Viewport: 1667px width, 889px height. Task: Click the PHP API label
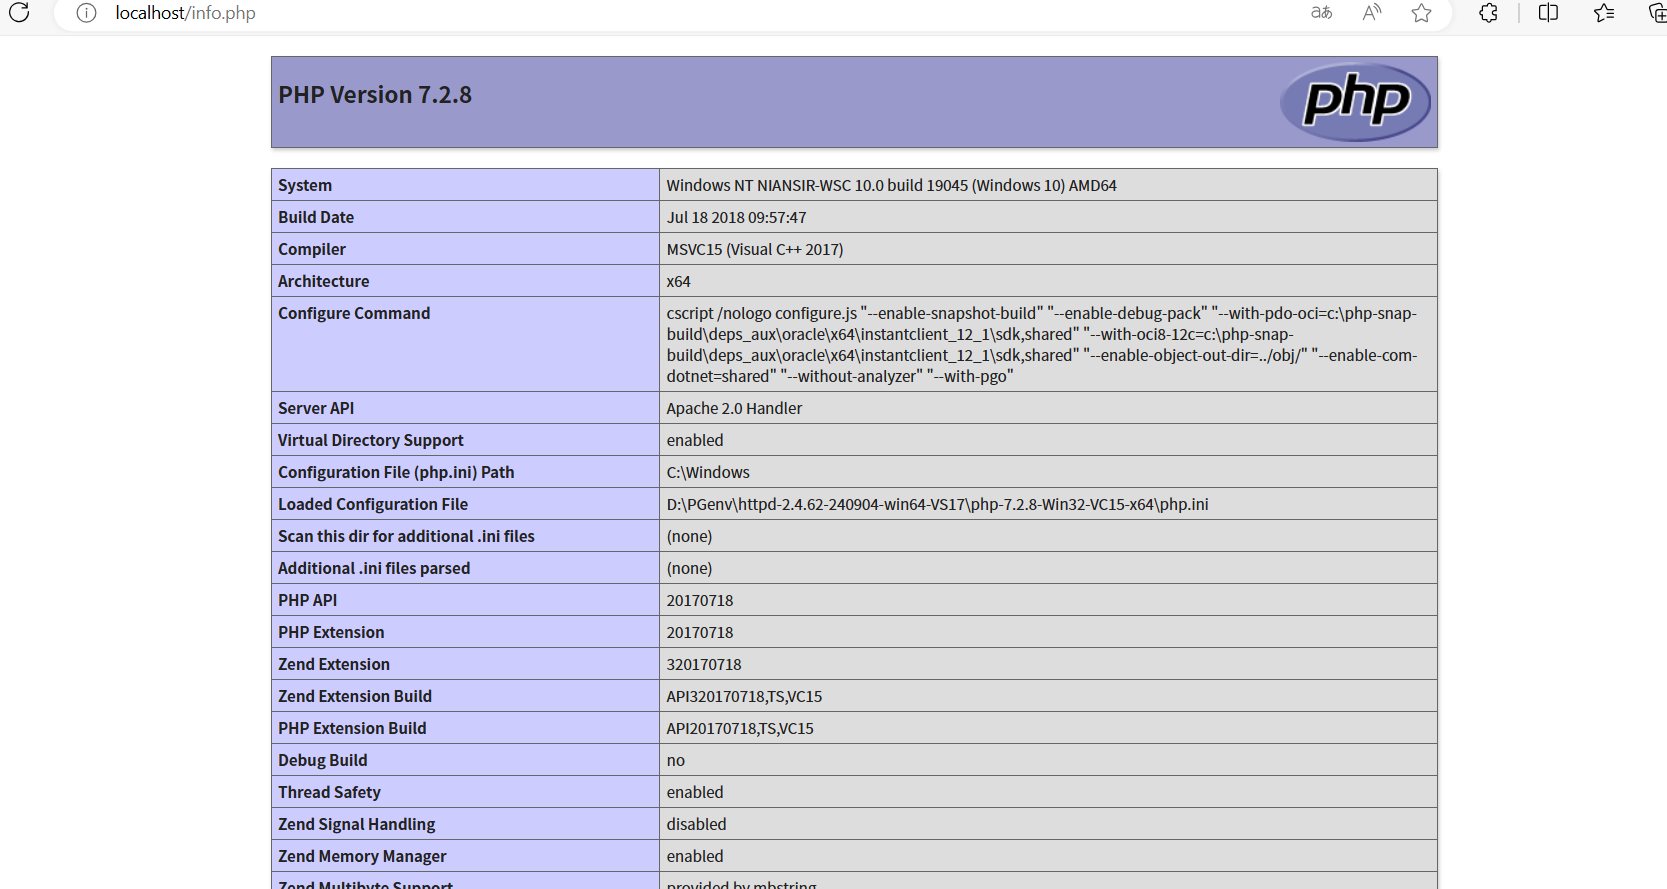pos(308,600)
